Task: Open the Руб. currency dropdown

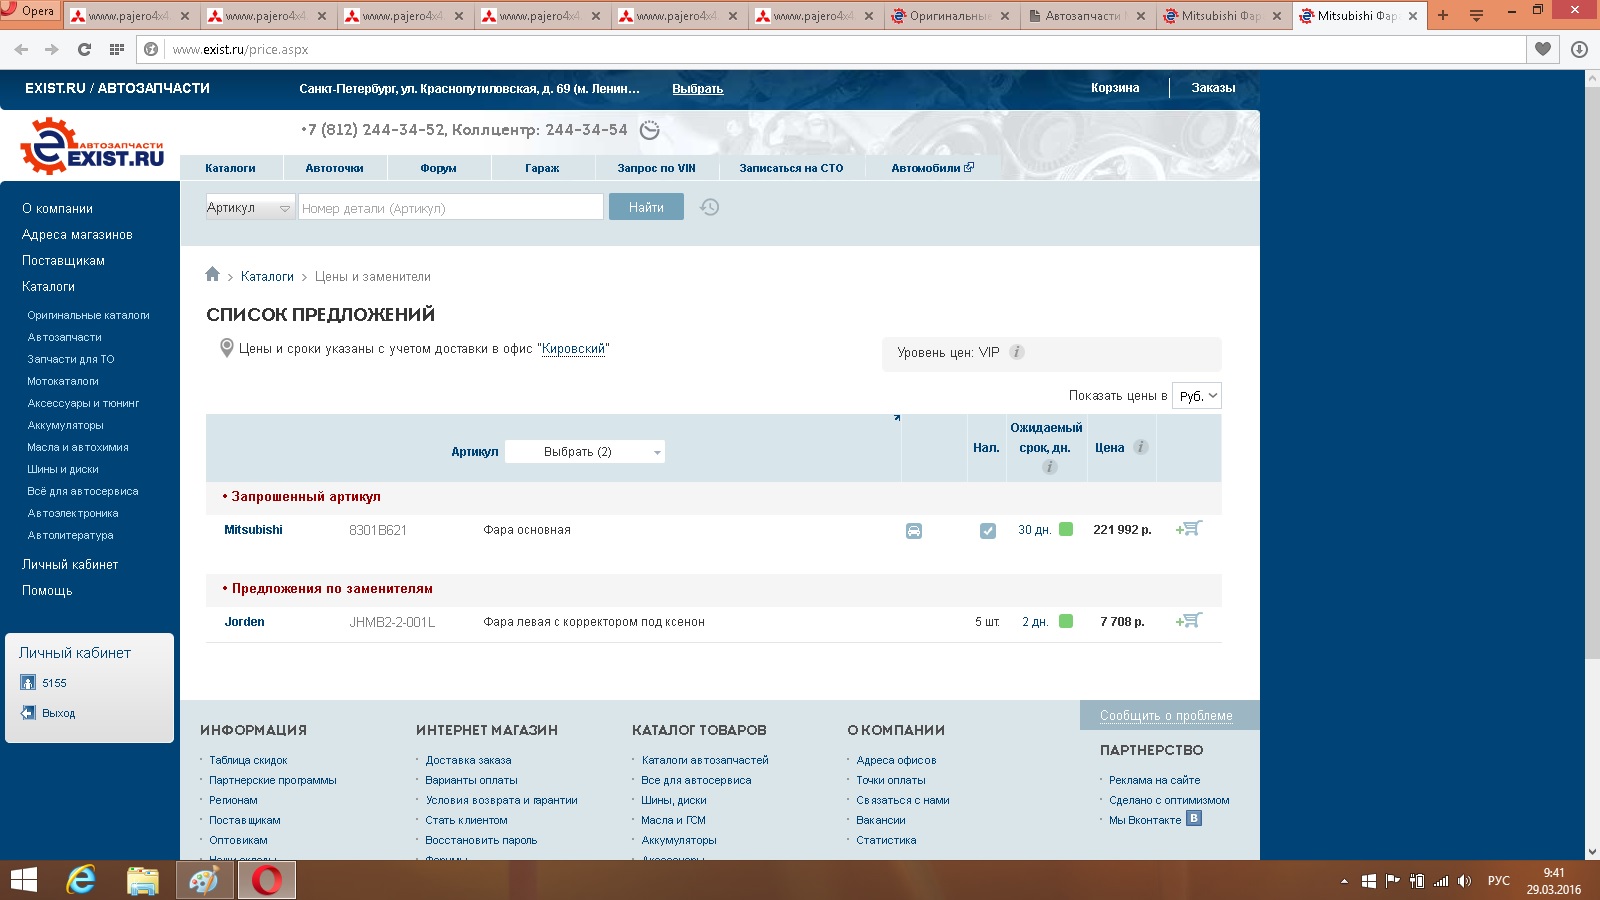Action: point(1197,396)
